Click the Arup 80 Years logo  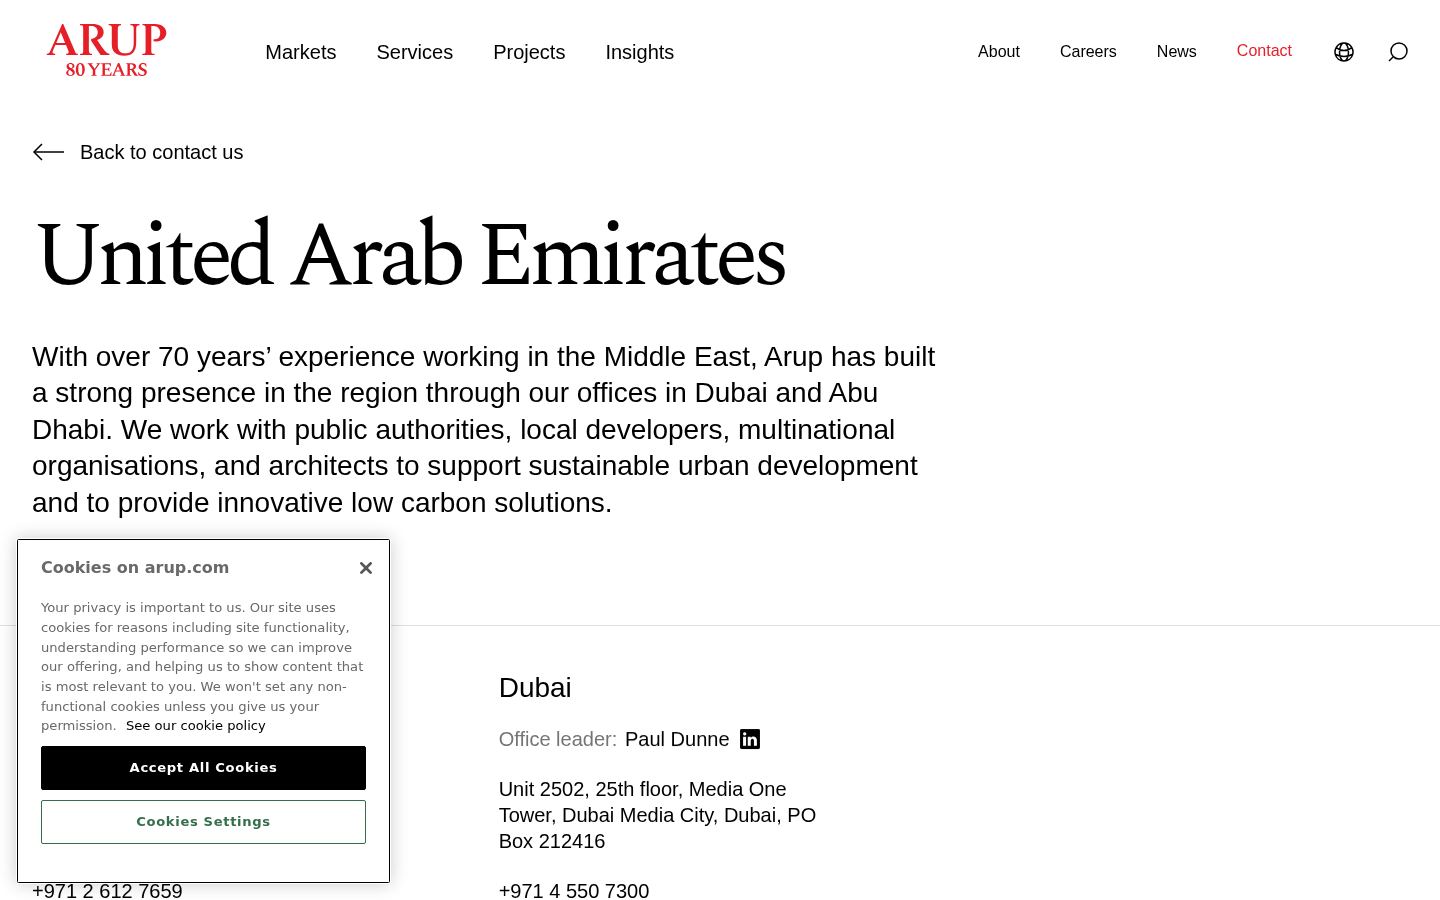pos(106,51)
